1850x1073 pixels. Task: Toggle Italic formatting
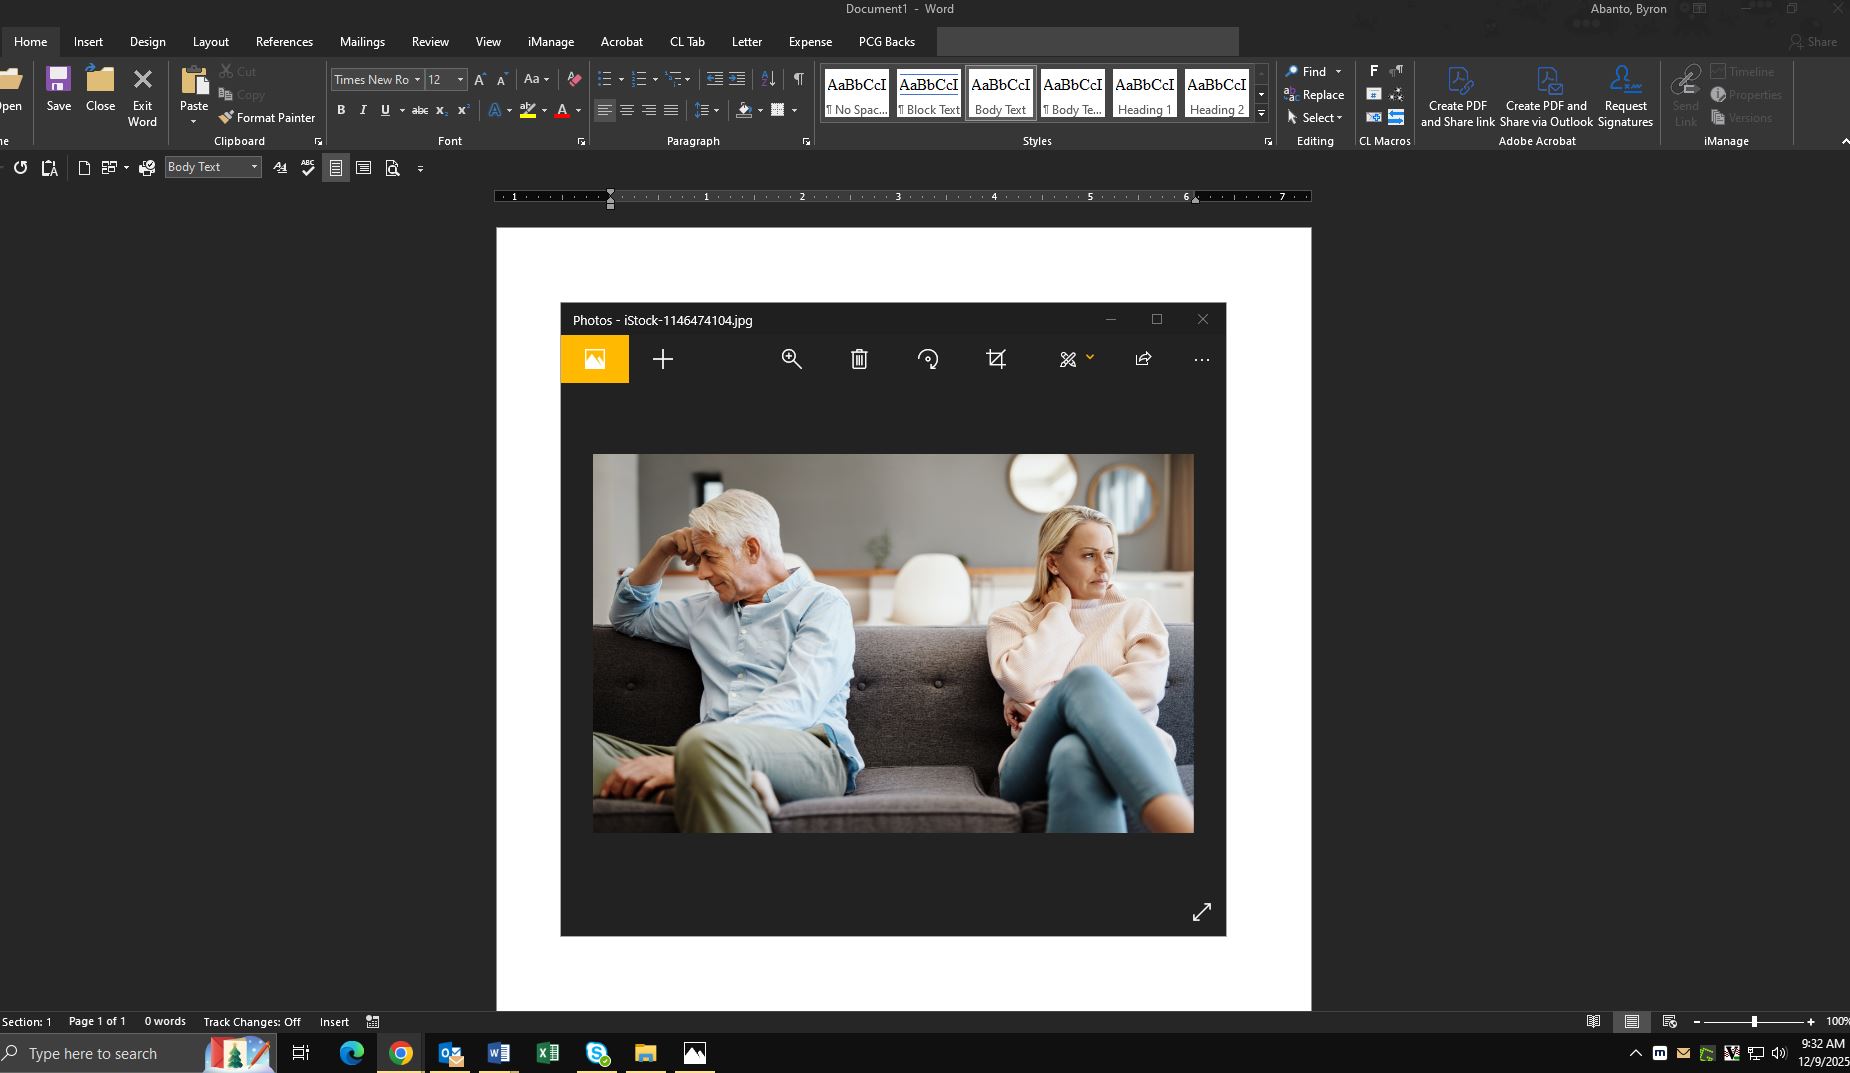click(x=363, y=110)
